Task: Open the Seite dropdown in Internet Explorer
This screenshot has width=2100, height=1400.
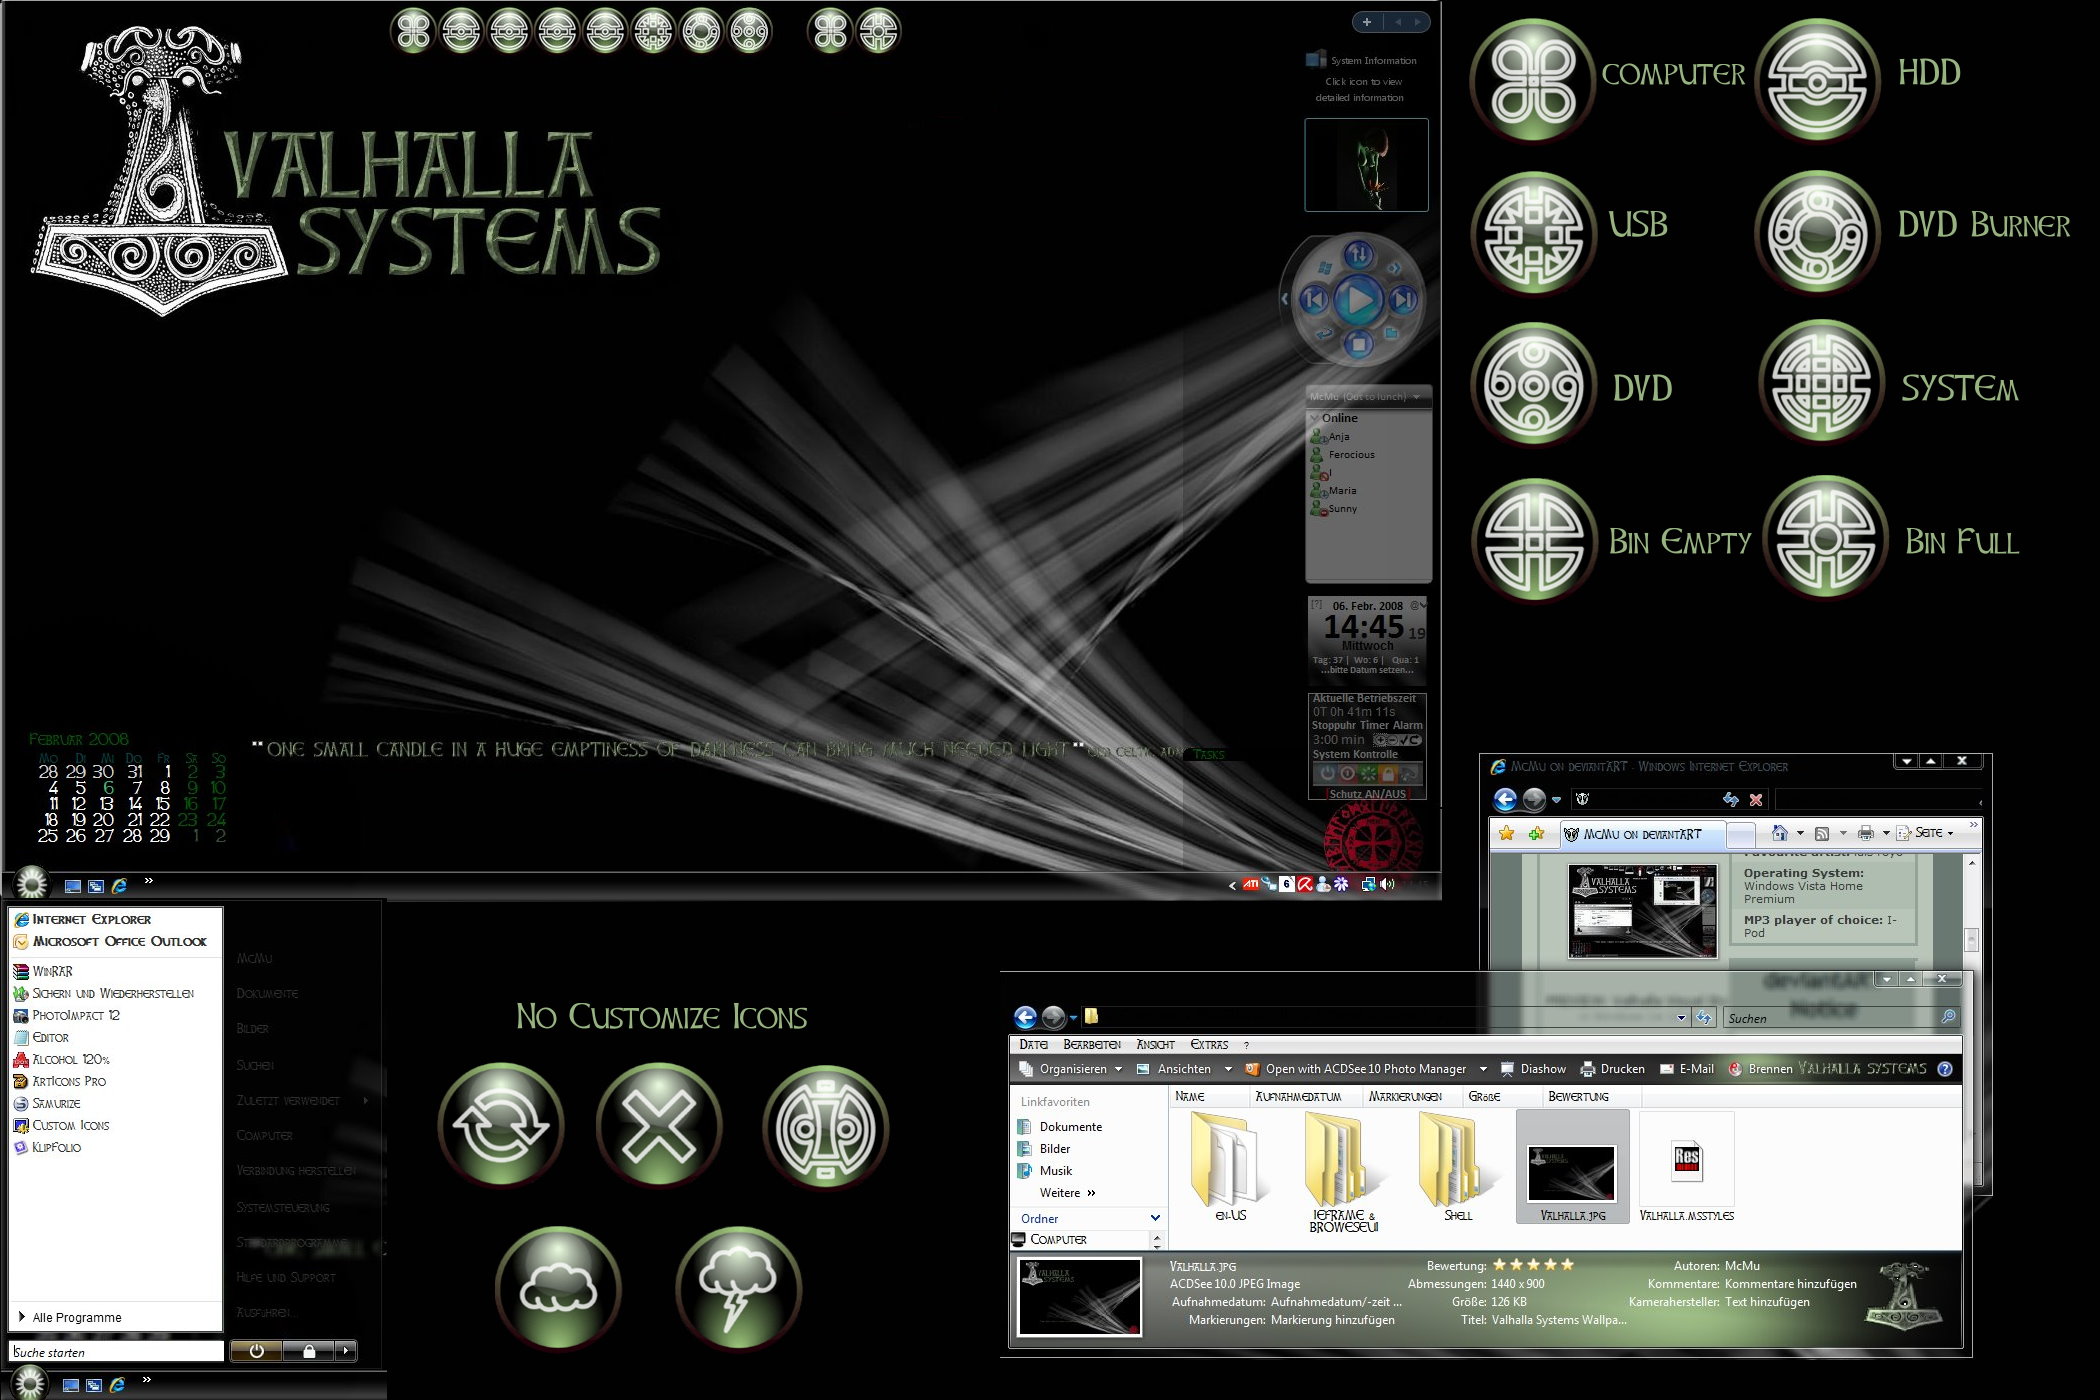Action: tap(1925, 832)
